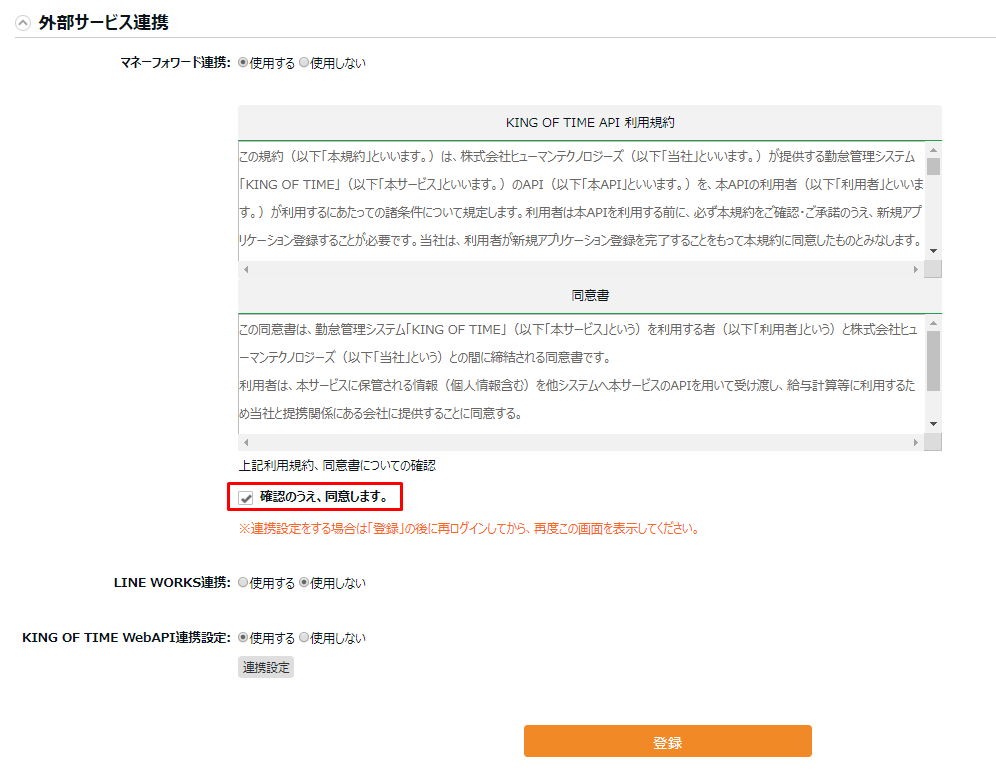Select 使用しない for KING OF TIME WebAPI連携設定

click(x=304, y=637)
